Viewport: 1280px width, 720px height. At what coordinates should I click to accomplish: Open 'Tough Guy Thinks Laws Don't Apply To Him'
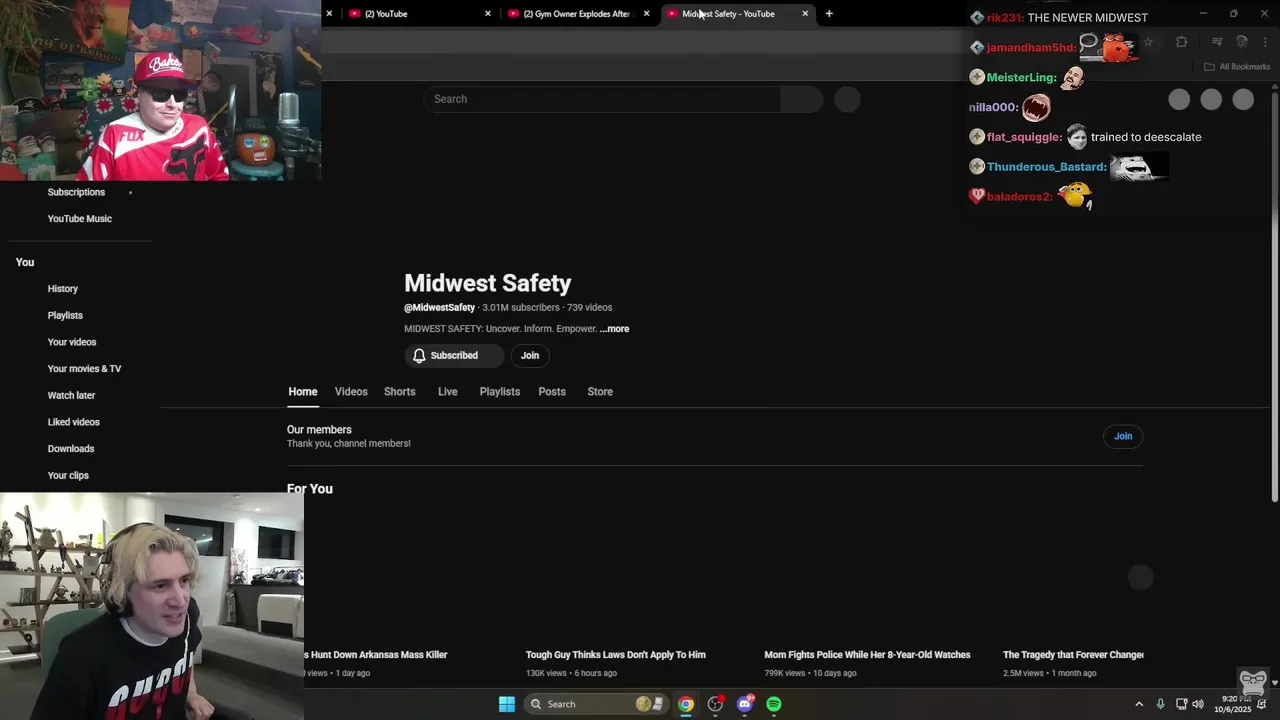click(x=616, y=655)
